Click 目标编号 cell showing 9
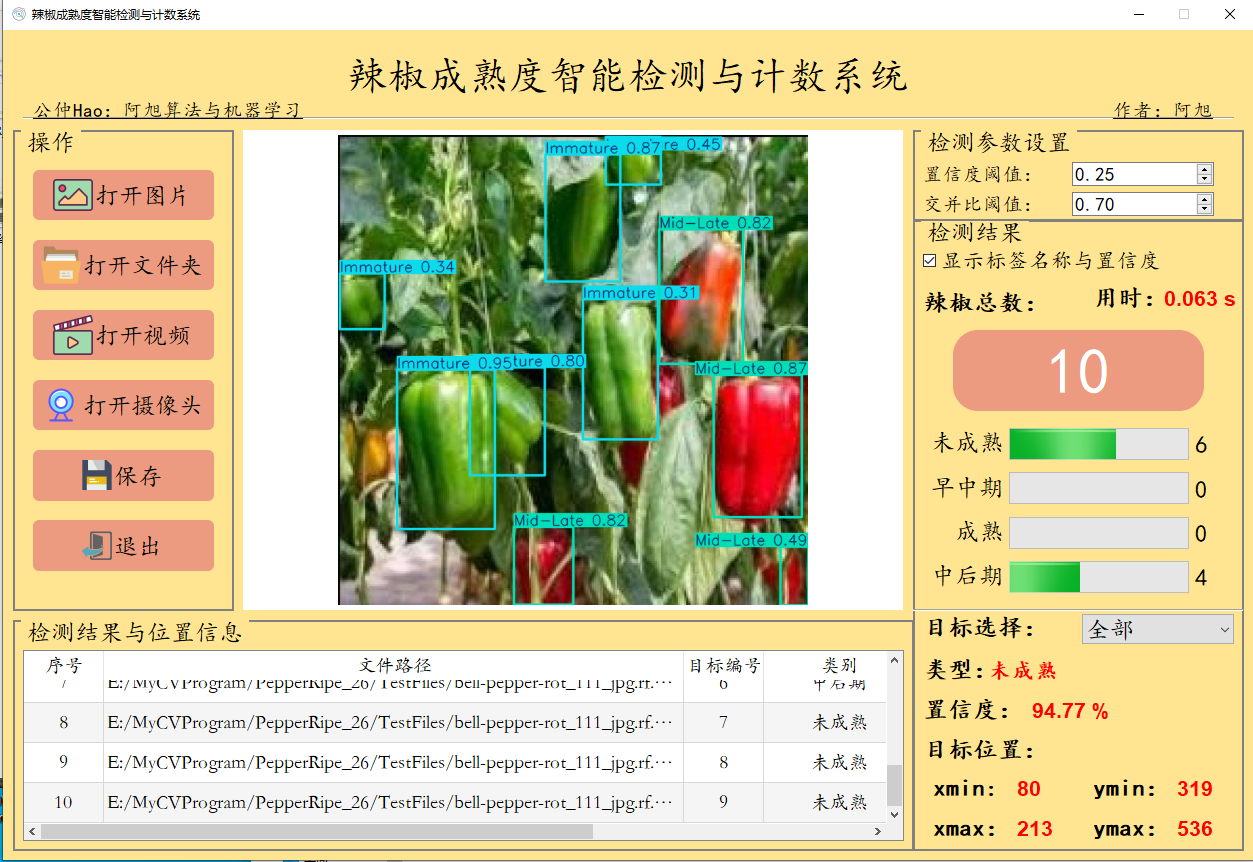Image resolution: width=1253 pixels, height=862 pixels. point(724,802)
